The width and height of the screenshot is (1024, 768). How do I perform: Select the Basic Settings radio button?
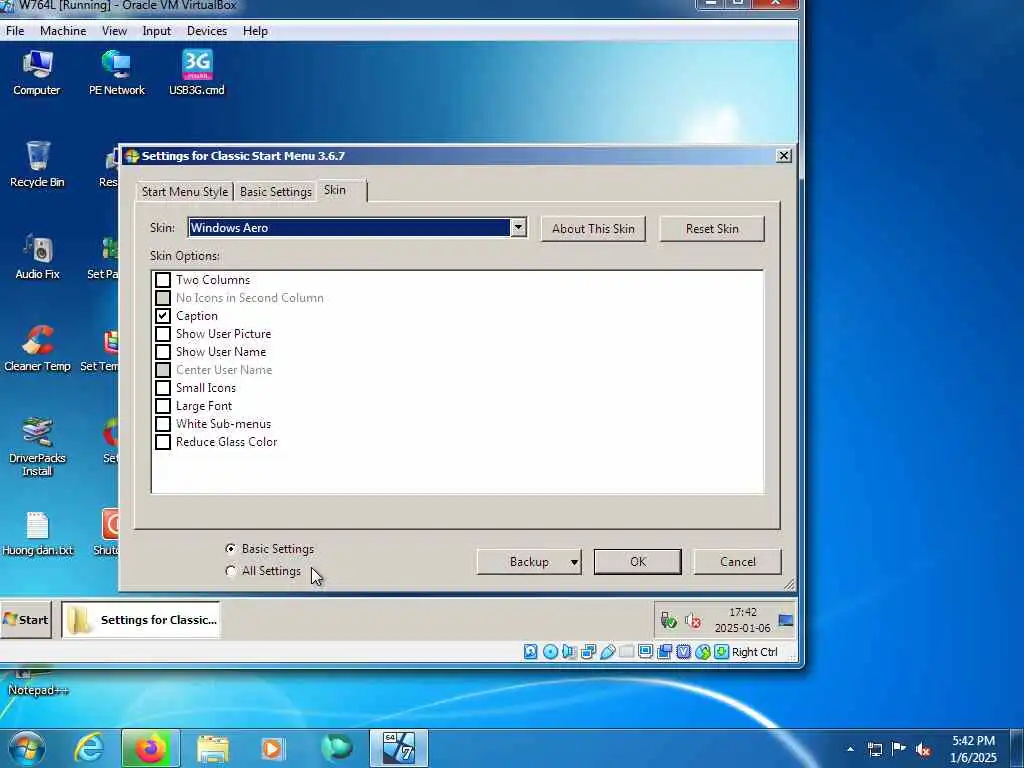click(x=230, y=549)
